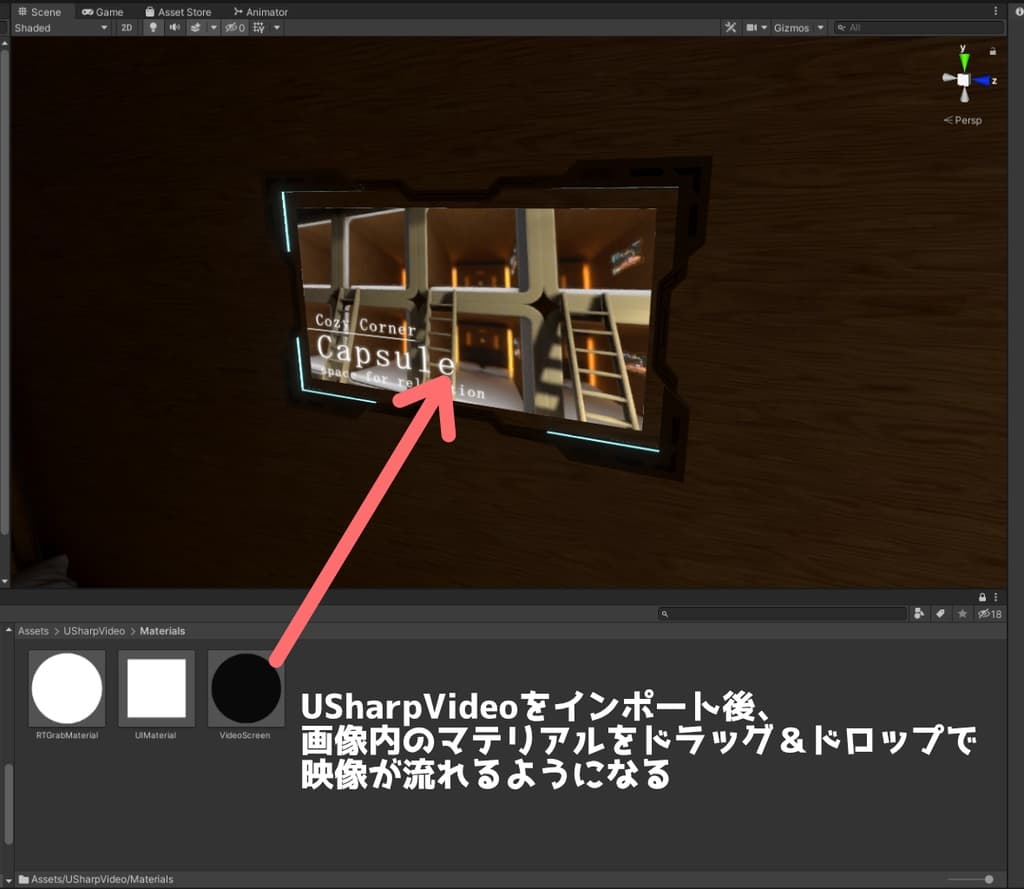
Task: Open the favorites star filter in Project panel
Action: click(x=962, y=614)
